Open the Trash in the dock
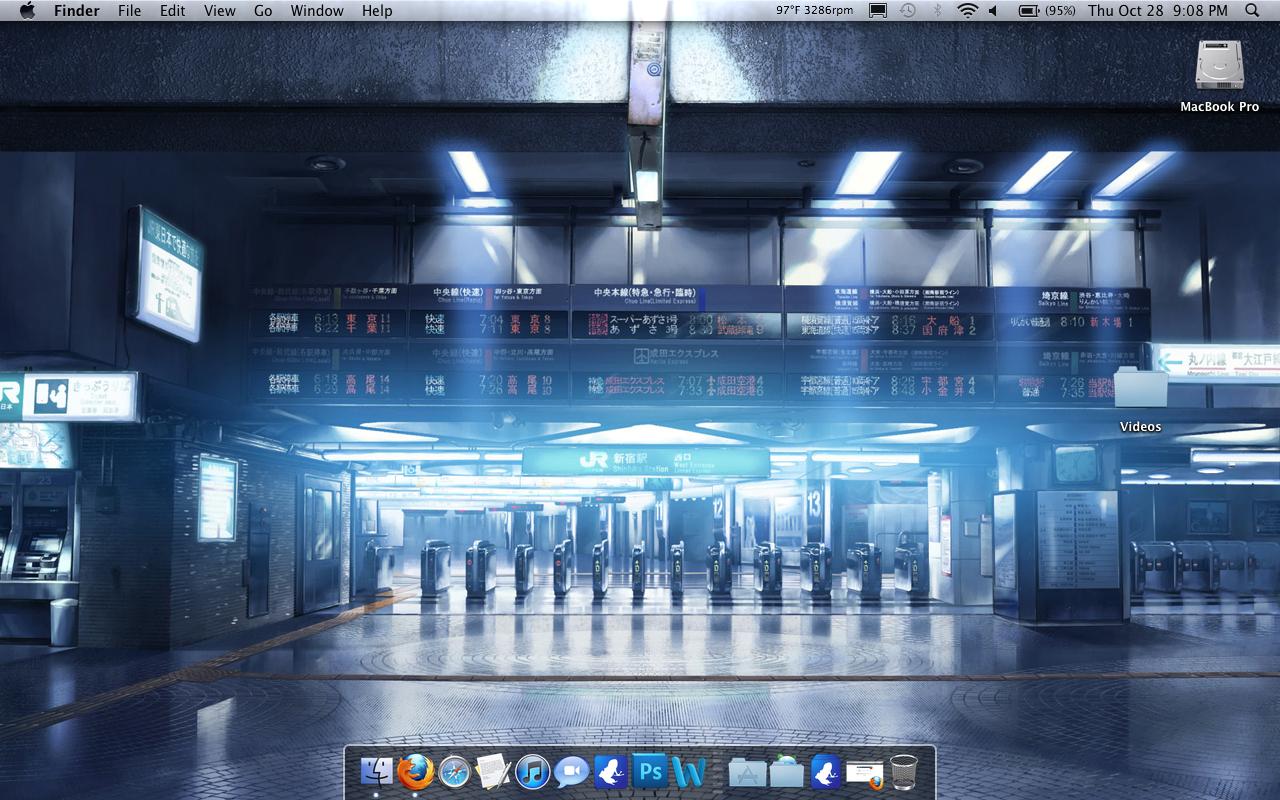The image size is (1280, 800). pyautogui.click(x=904, y=772)
